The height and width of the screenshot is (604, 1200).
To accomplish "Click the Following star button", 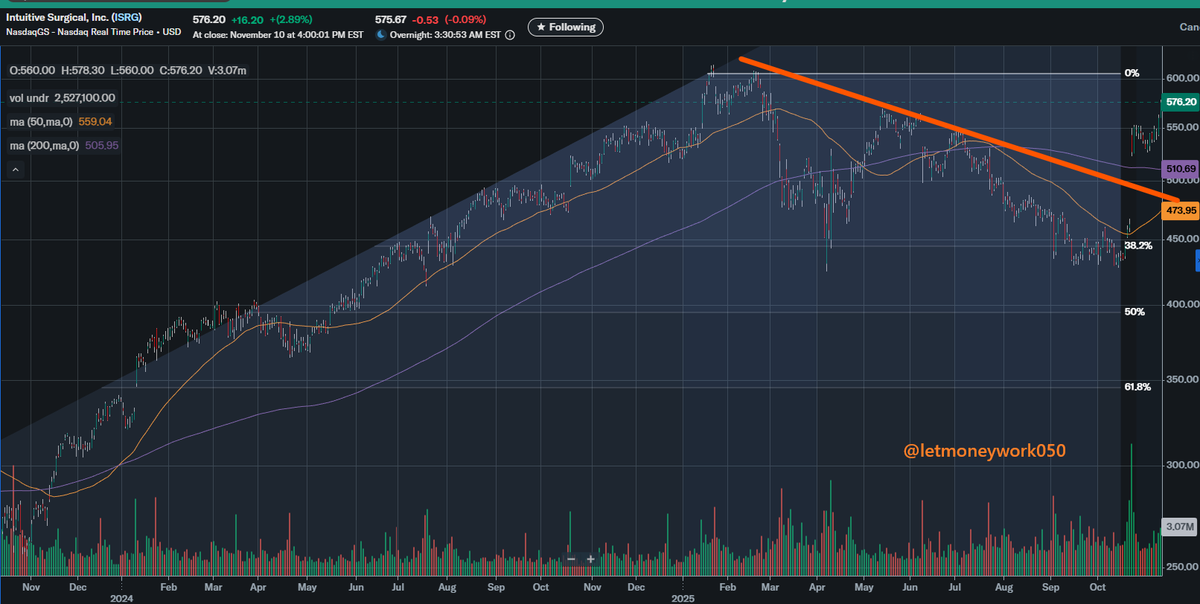I will click(564, 27).
